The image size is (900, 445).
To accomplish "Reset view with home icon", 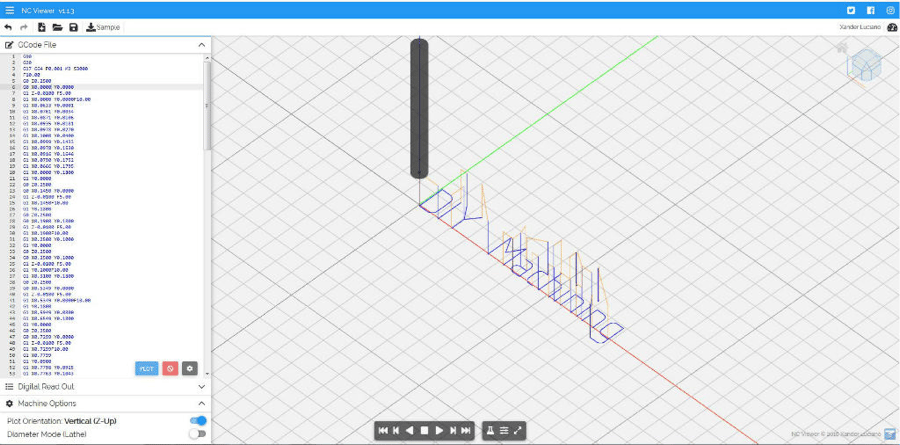I will (842, 48).
